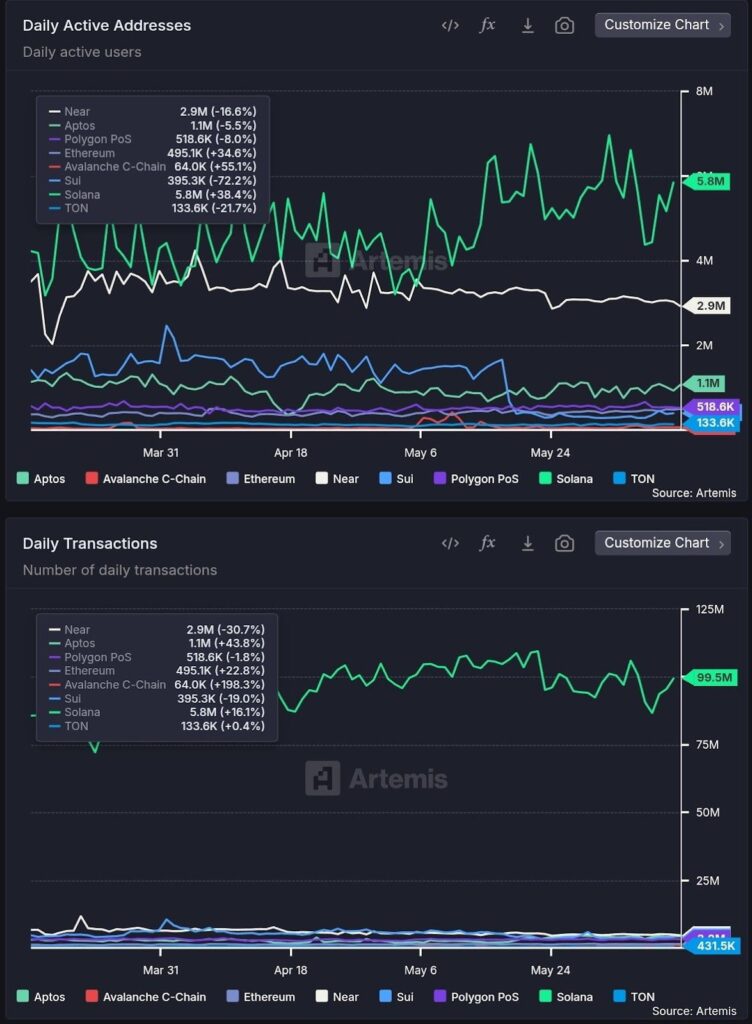Toggle Sui series in Daily Transactions legend

click(x=396, y=997)
